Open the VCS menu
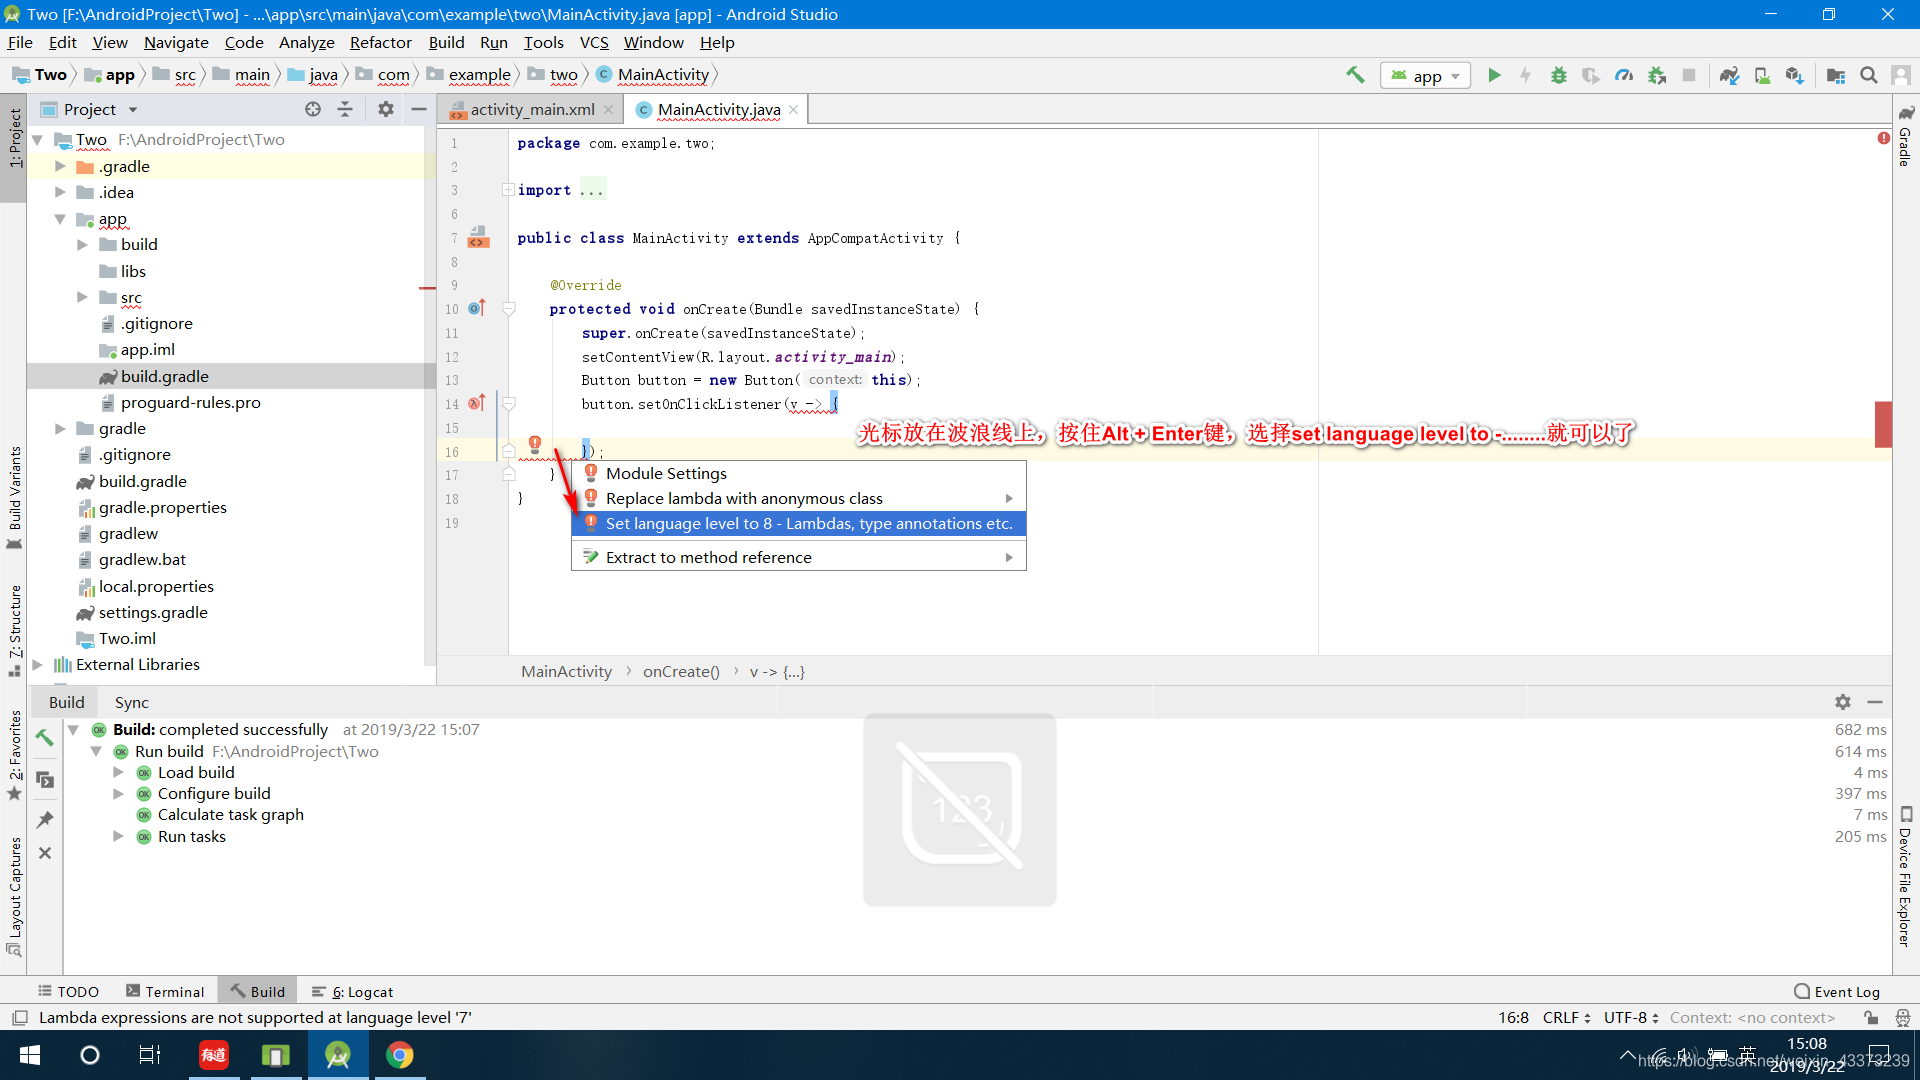The width and height of the screenshot is (1920, 1080). tap(594, 42)
